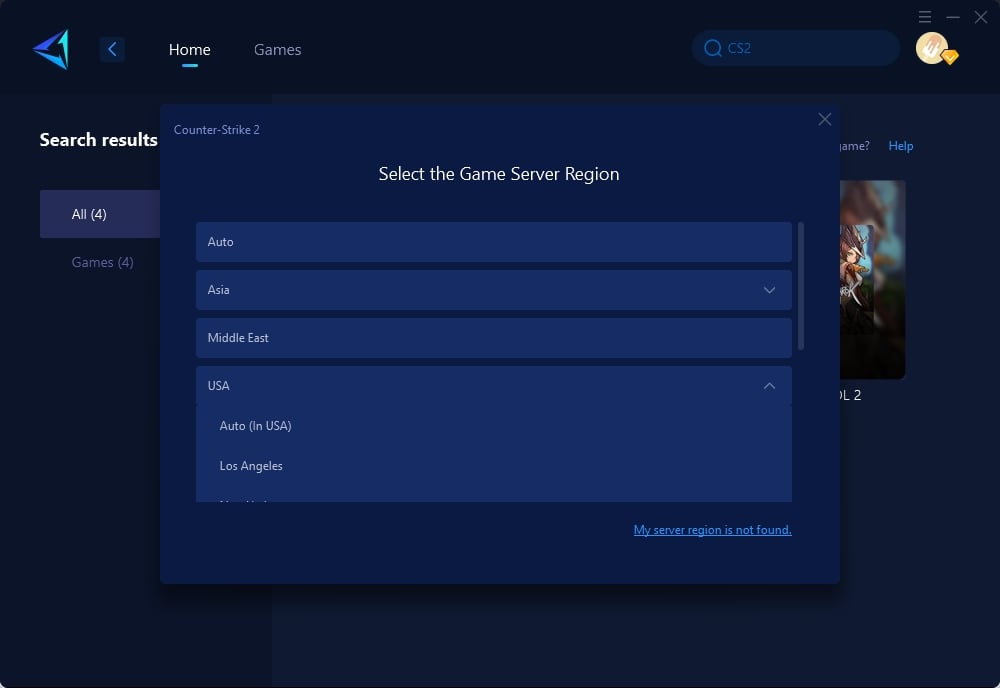Image resolution: width=1000 pixels, height=688 pixels.
Task: Go back with the arrow button
Action: (112, 49)
